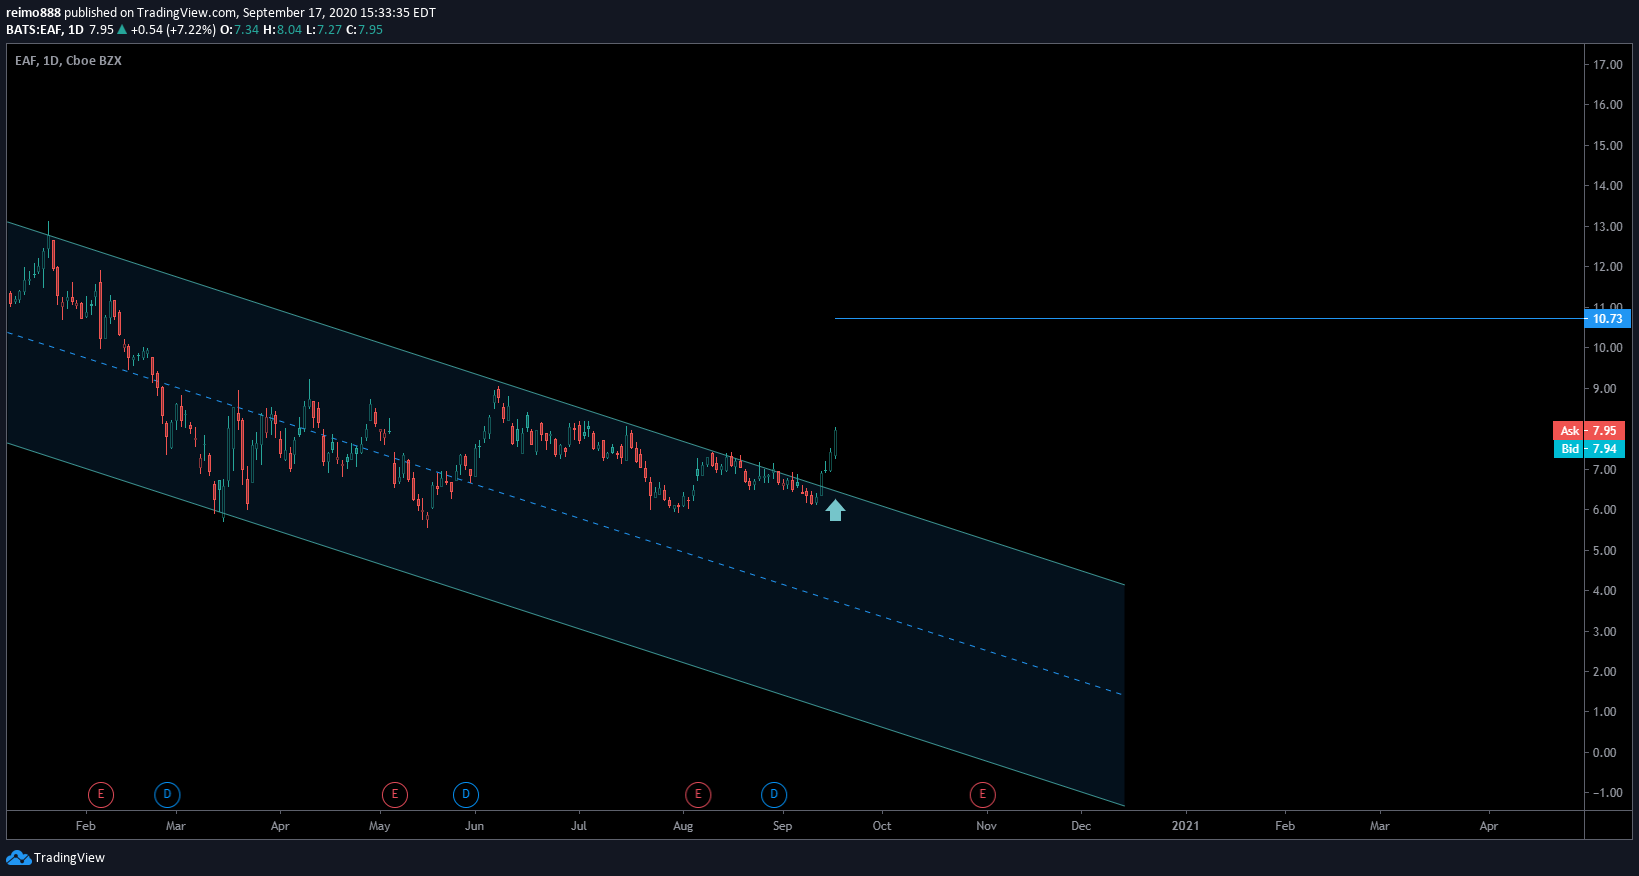Screen dimensions: 1639x876
Task: Click the dividend marker above Mar
Action: (x=167, y=795)
